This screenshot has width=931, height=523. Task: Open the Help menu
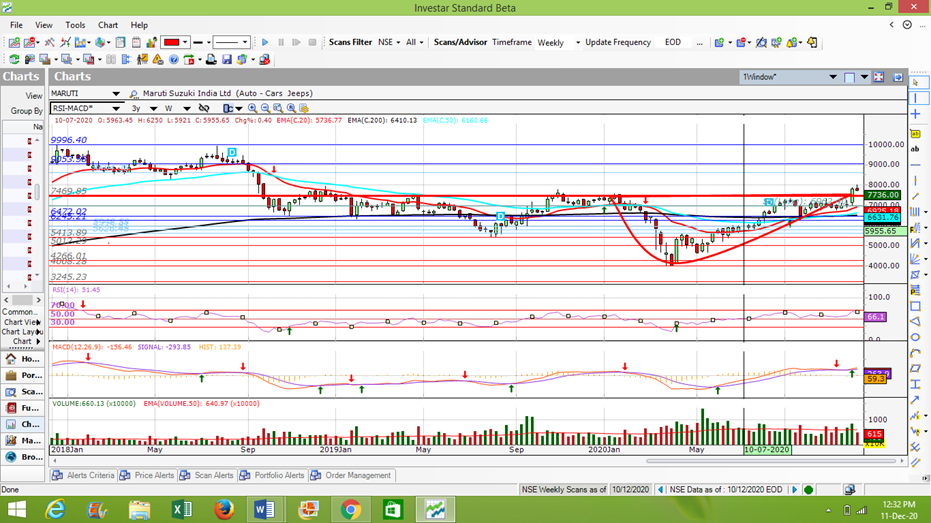pos(139,25)
